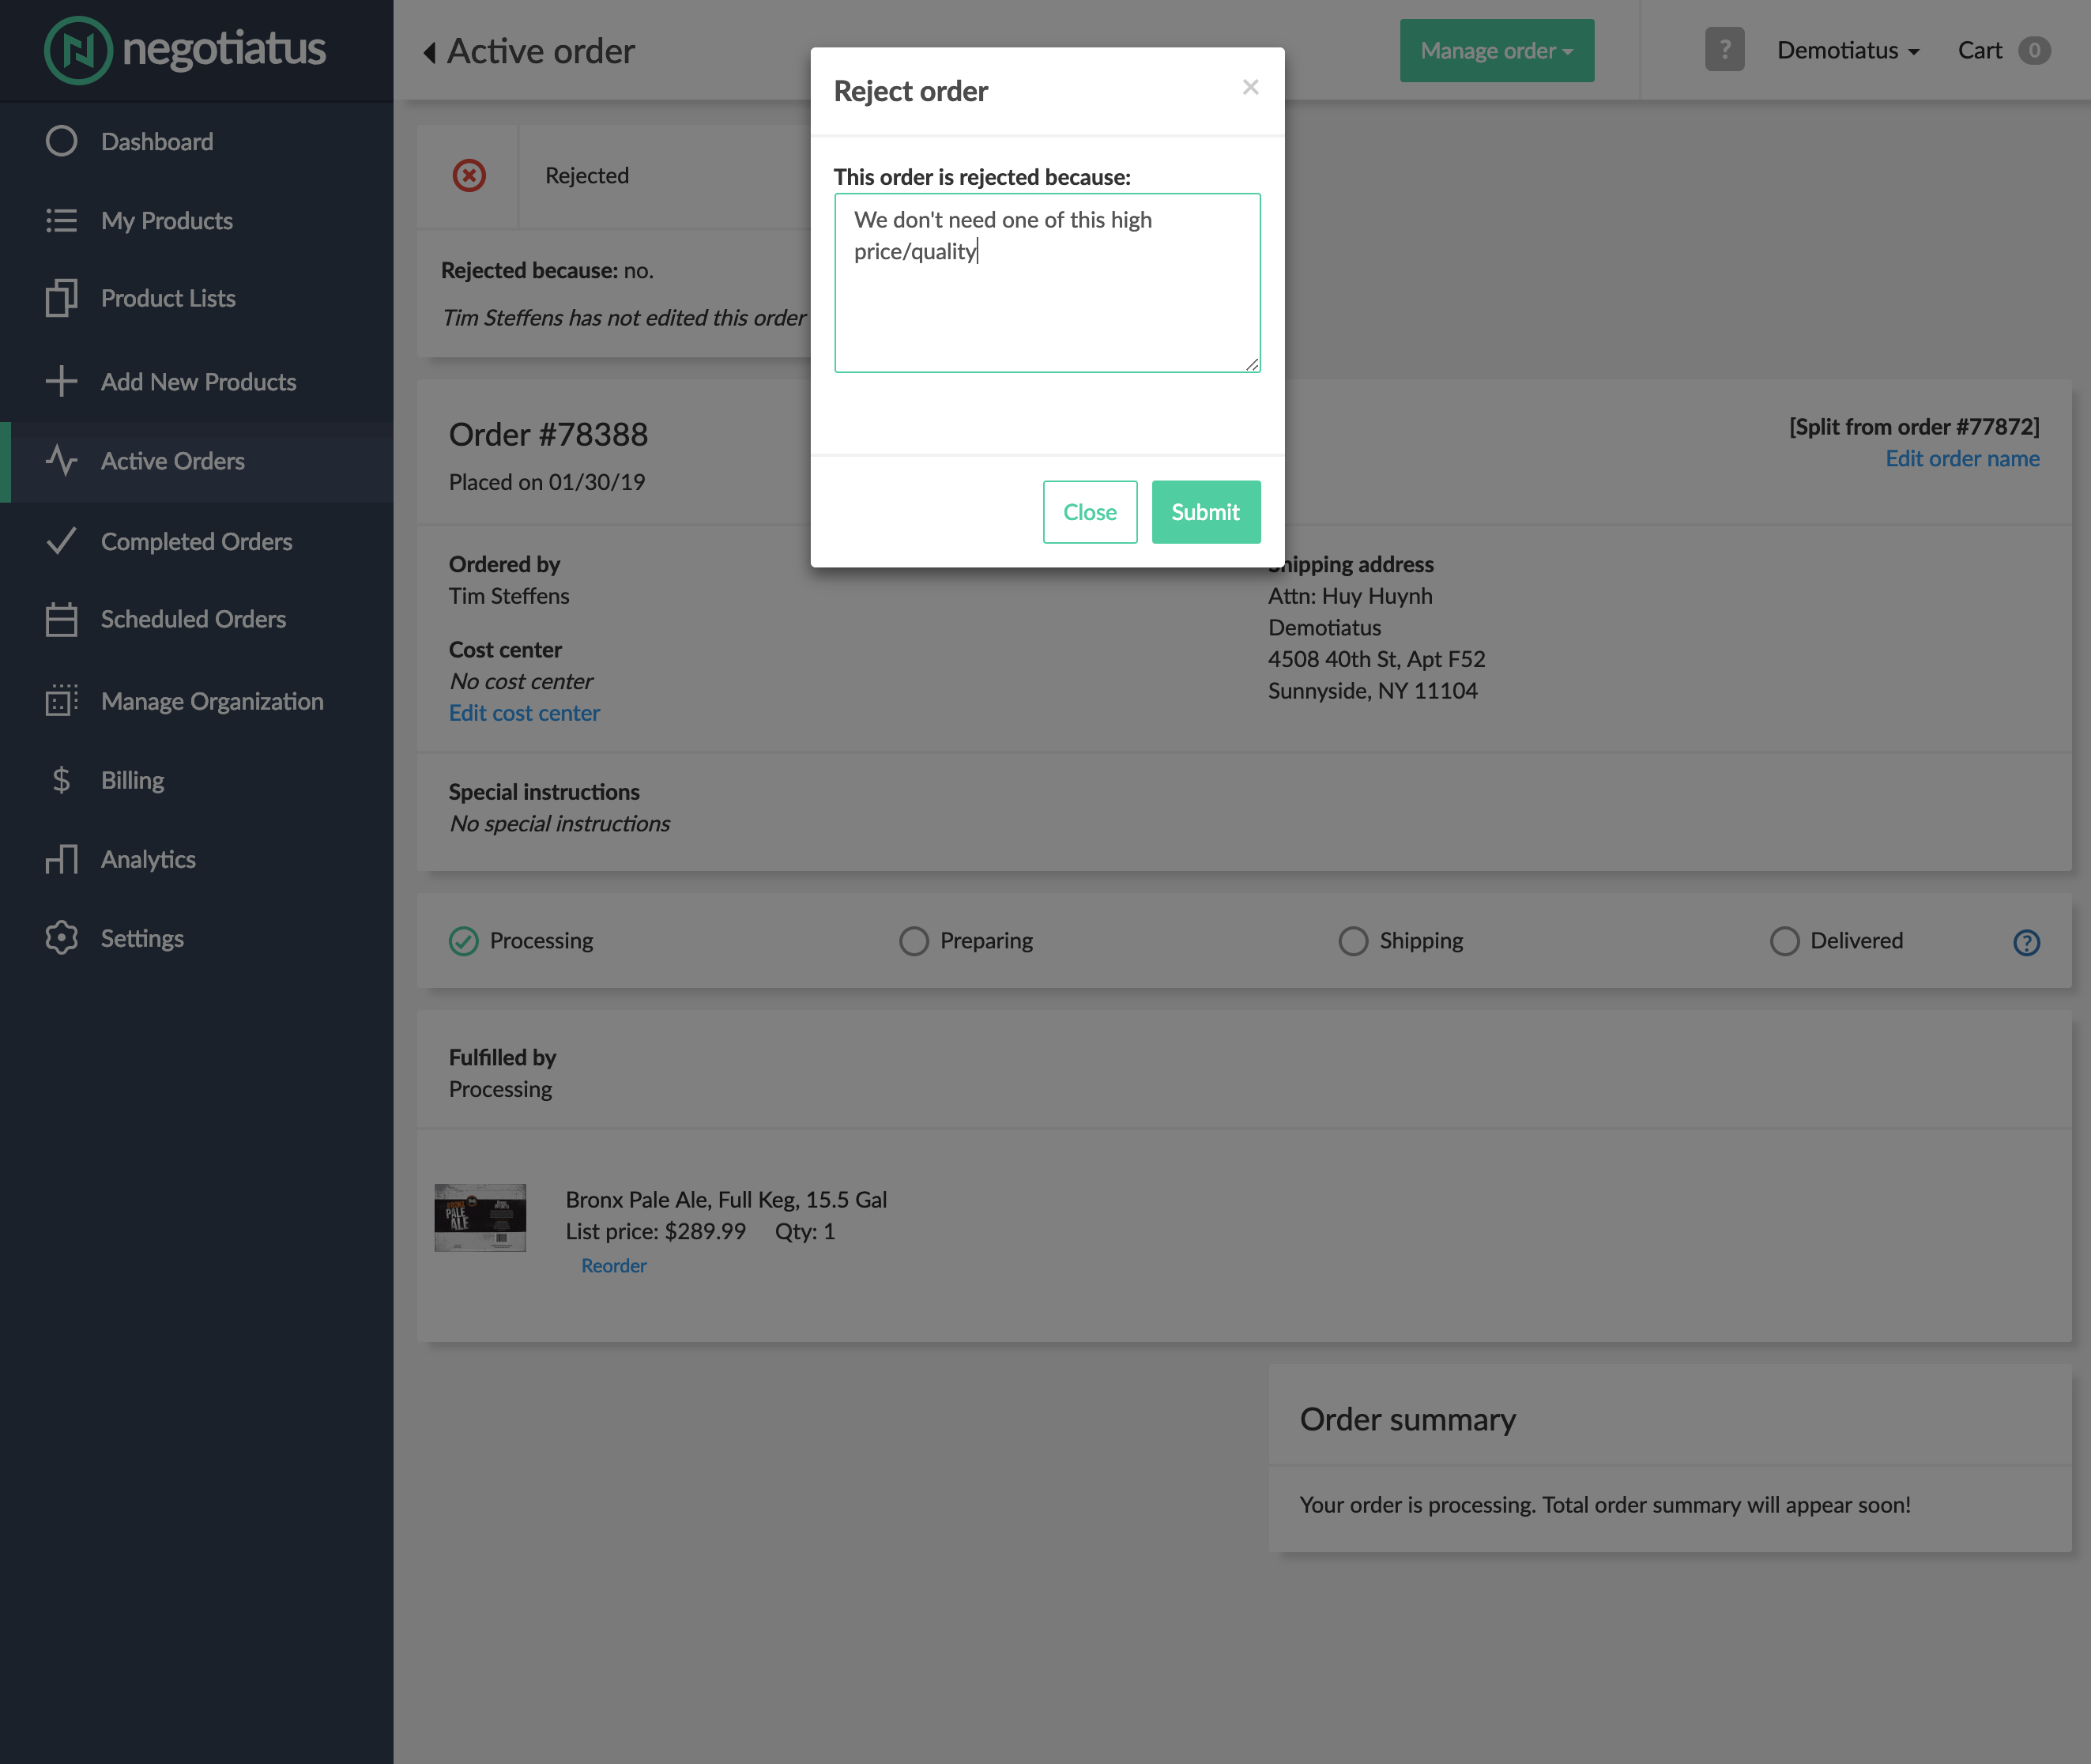Click the Edit cost center link

click(524, 713)
